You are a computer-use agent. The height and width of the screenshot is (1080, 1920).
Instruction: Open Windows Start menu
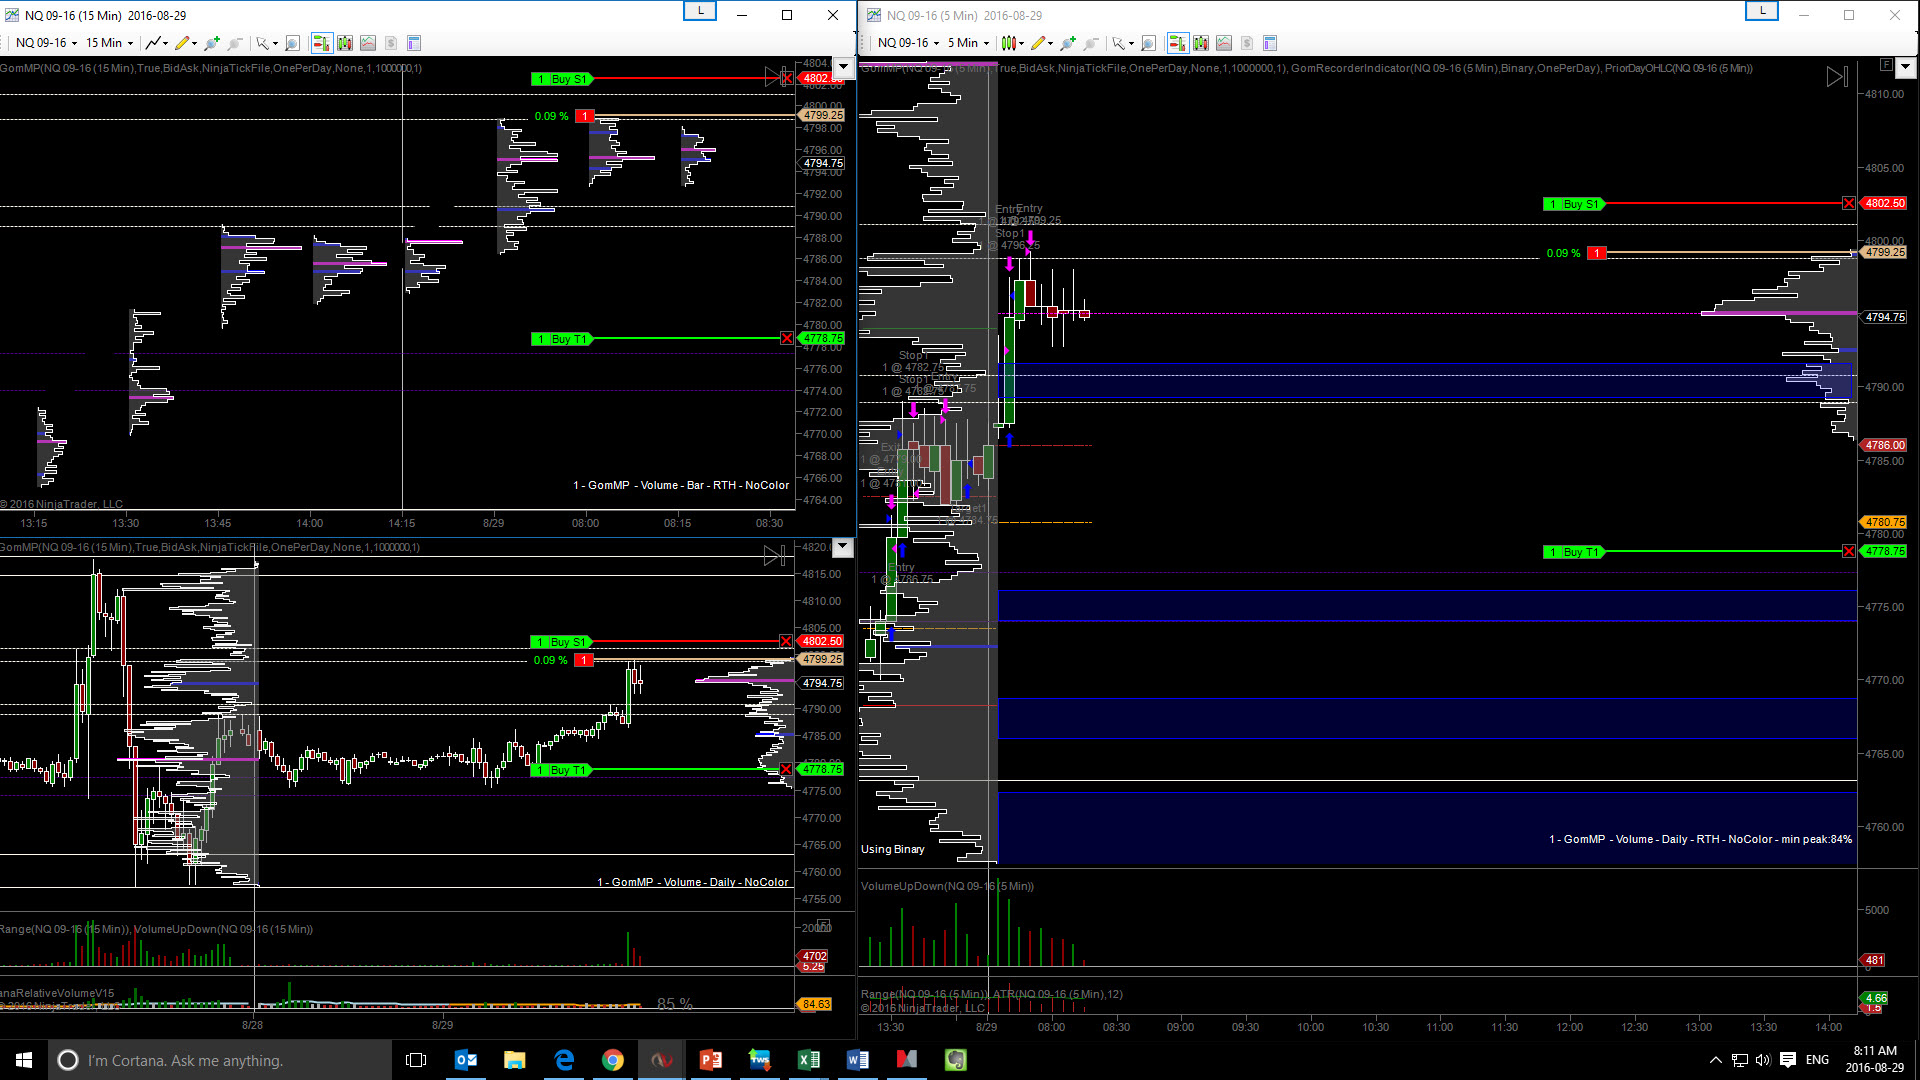click(24, 1060)
